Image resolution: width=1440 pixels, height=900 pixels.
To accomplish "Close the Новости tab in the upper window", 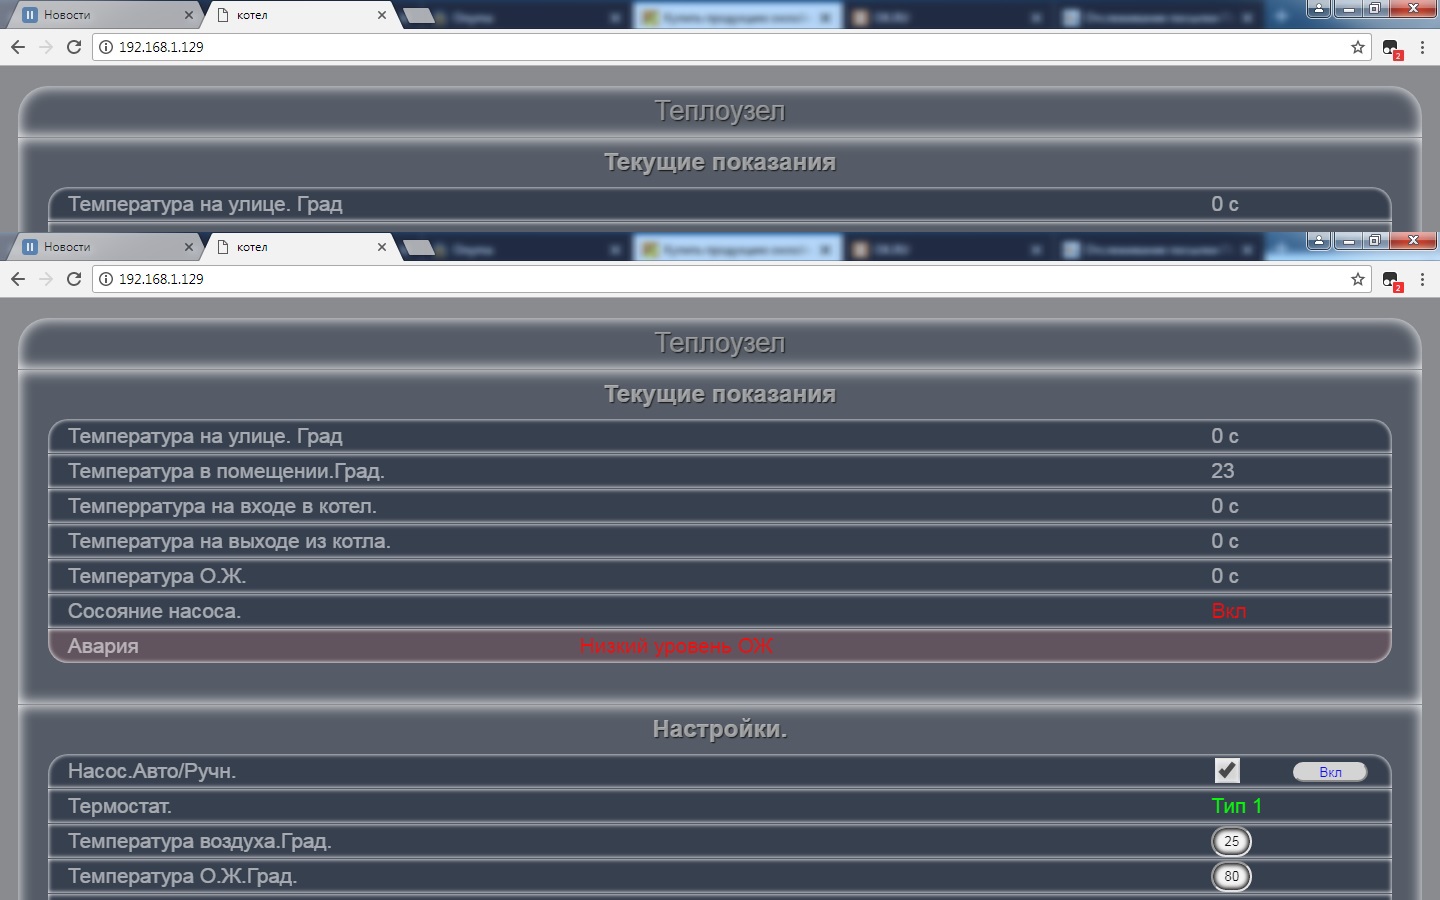I will pos(189,15).
